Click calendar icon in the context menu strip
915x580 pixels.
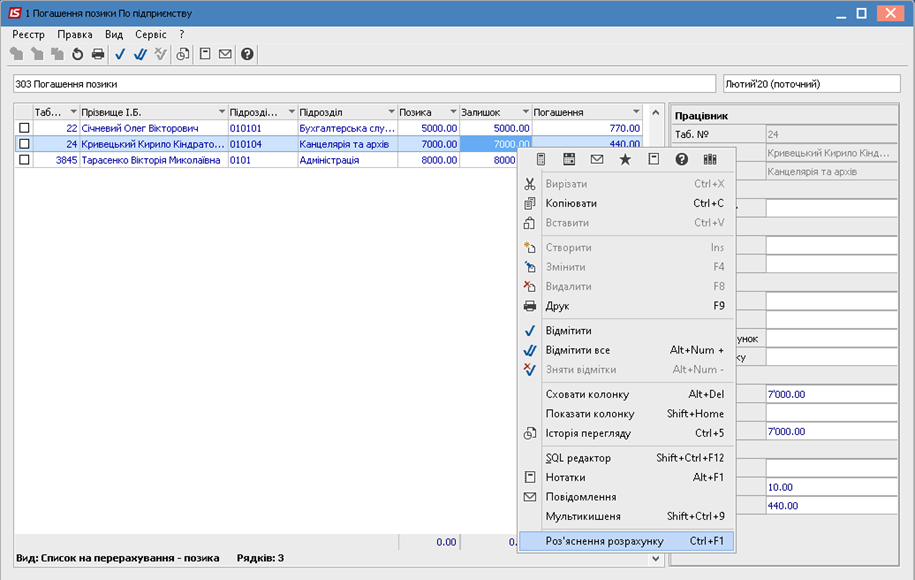coord(569,159)
